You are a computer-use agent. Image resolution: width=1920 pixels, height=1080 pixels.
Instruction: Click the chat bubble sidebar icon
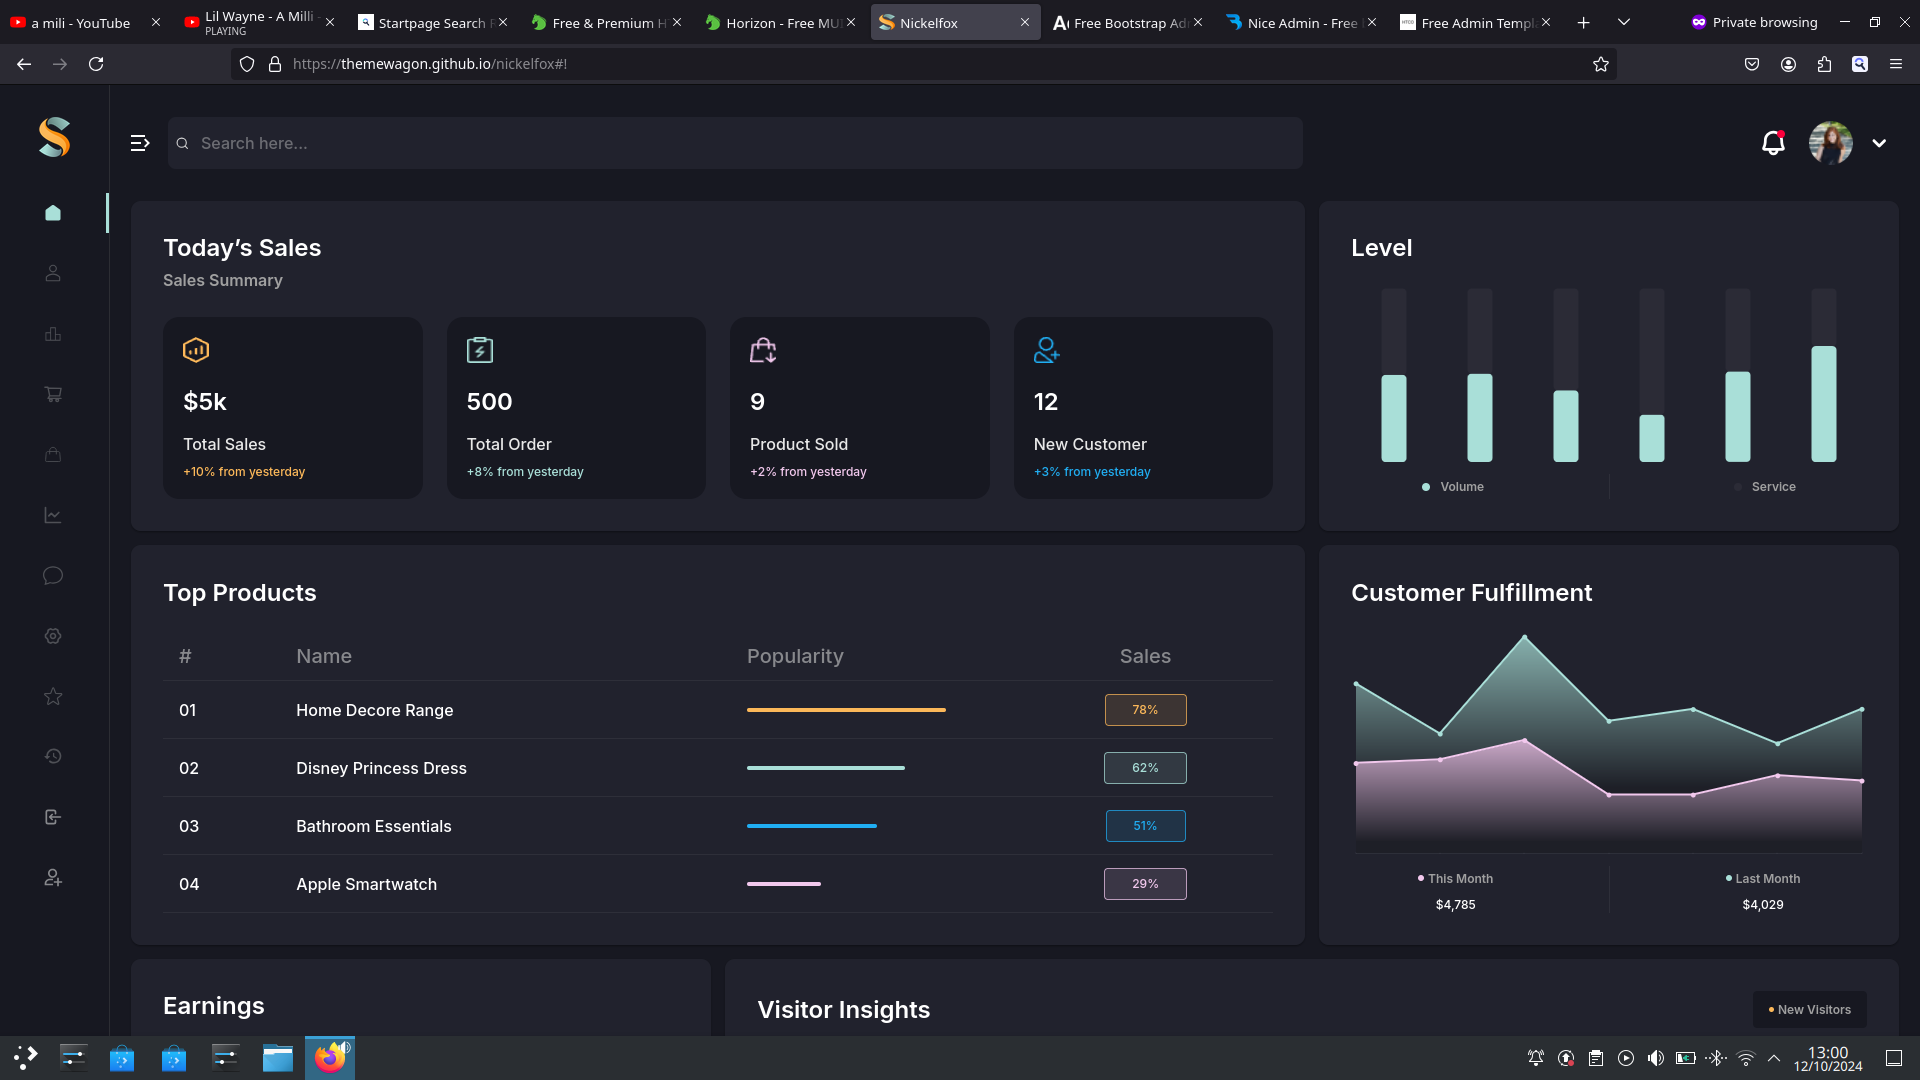(53, 576)
